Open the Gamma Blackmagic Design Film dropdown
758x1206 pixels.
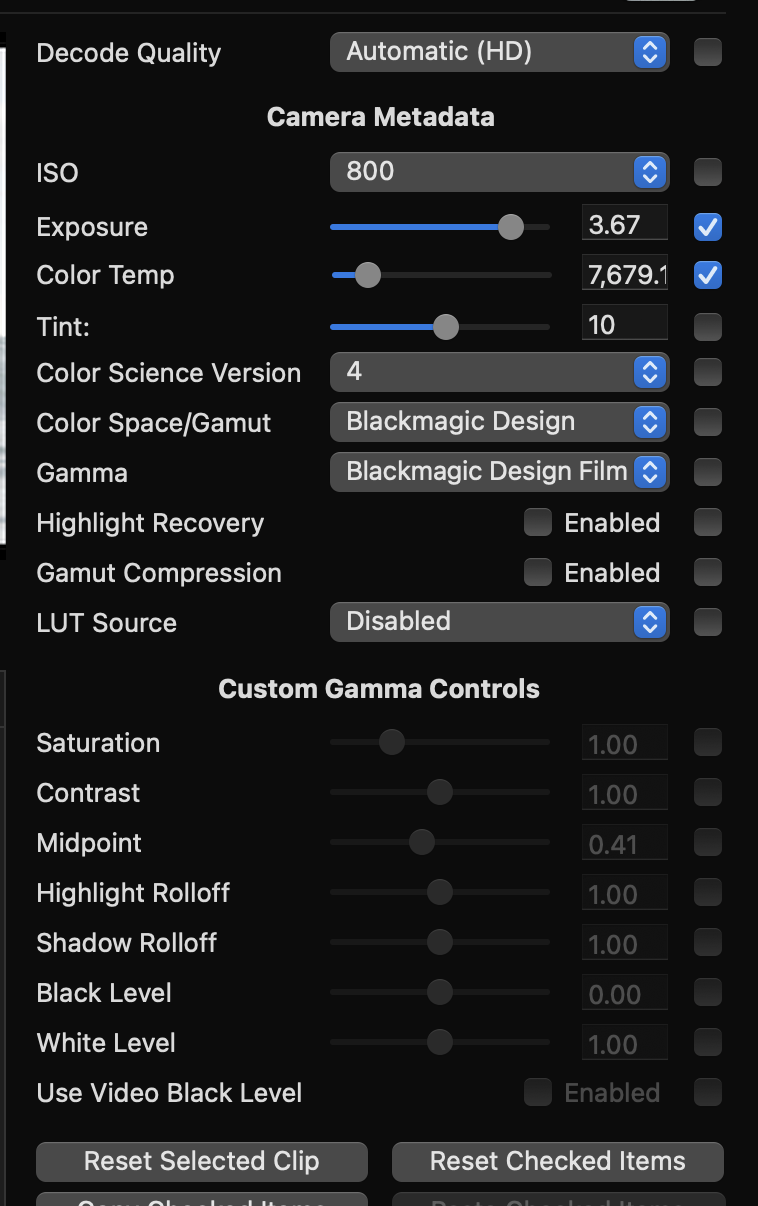(x=499, y=472)
